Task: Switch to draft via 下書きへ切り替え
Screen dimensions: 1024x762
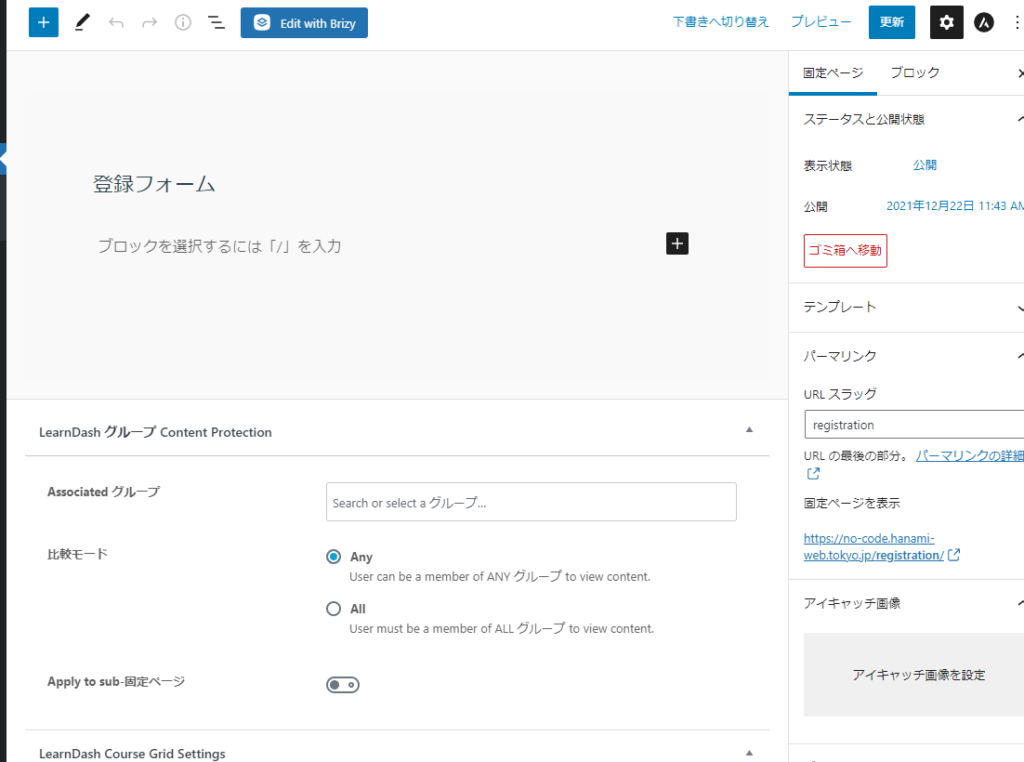Action: (720, 22)
